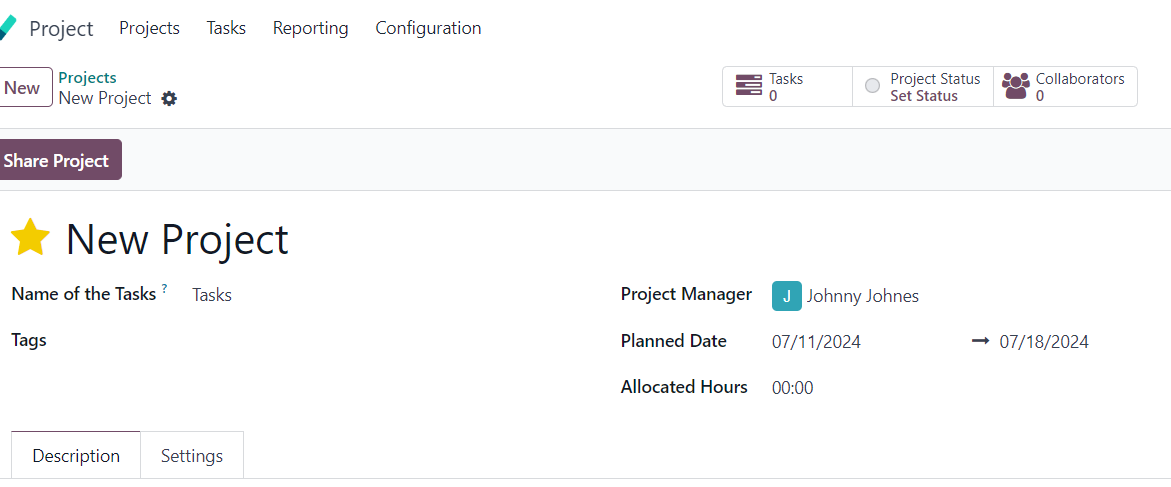Go back via Projects breadcrumb link
The image size is (1171, 487).
pyautogui.click(x=87, y=78)
